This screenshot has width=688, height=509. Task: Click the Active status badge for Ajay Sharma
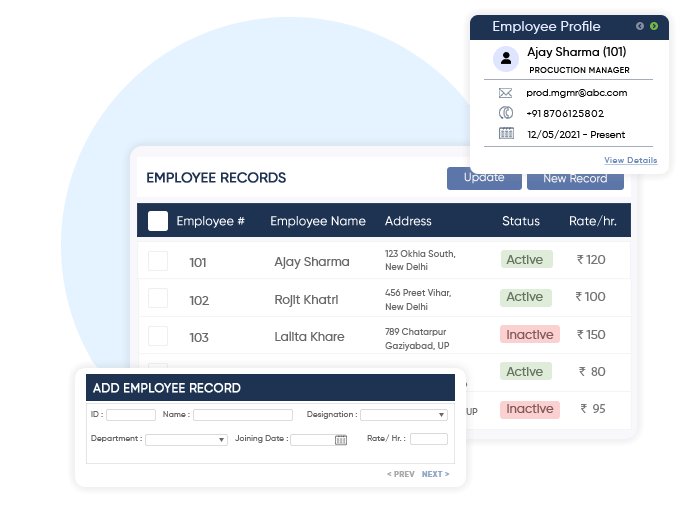(x=527, y=259)
